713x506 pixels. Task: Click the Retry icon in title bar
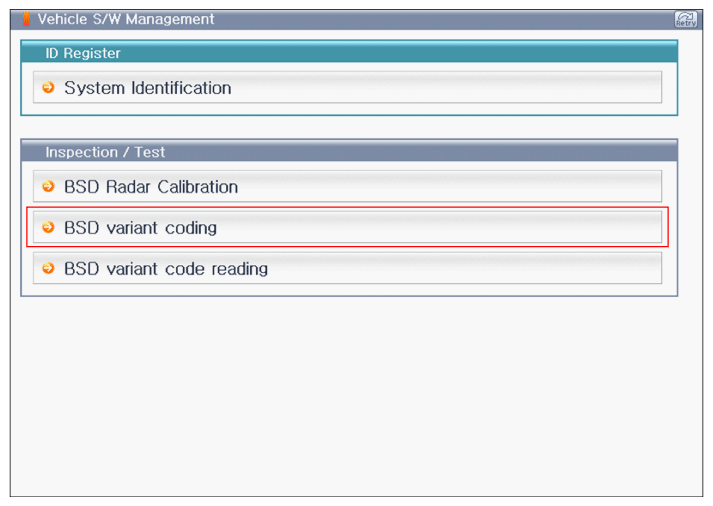[686, 19]
